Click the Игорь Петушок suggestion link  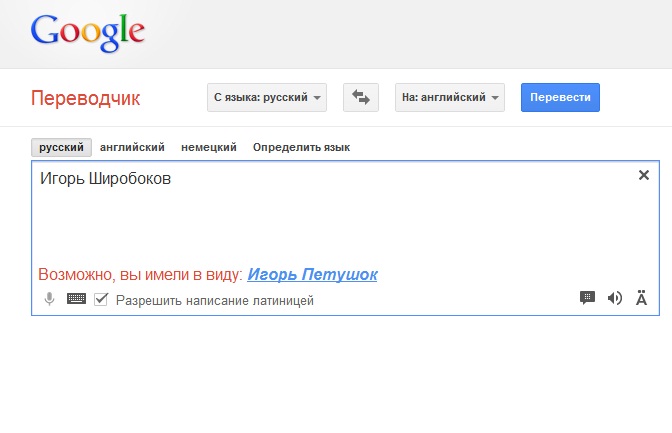point(312,274)
